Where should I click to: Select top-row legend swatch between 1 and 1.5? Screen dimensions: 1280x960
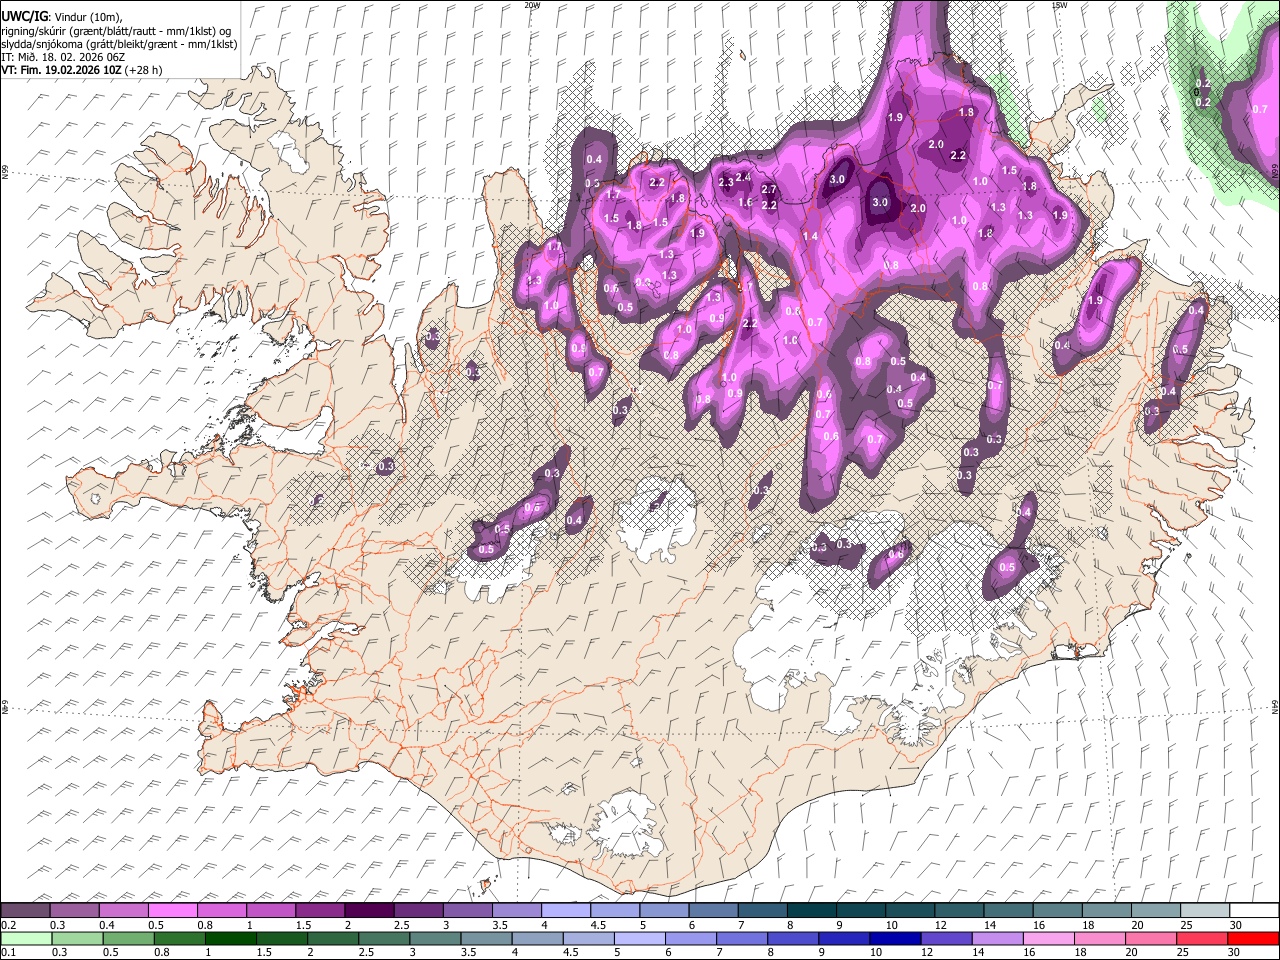(x=271, y=910)
